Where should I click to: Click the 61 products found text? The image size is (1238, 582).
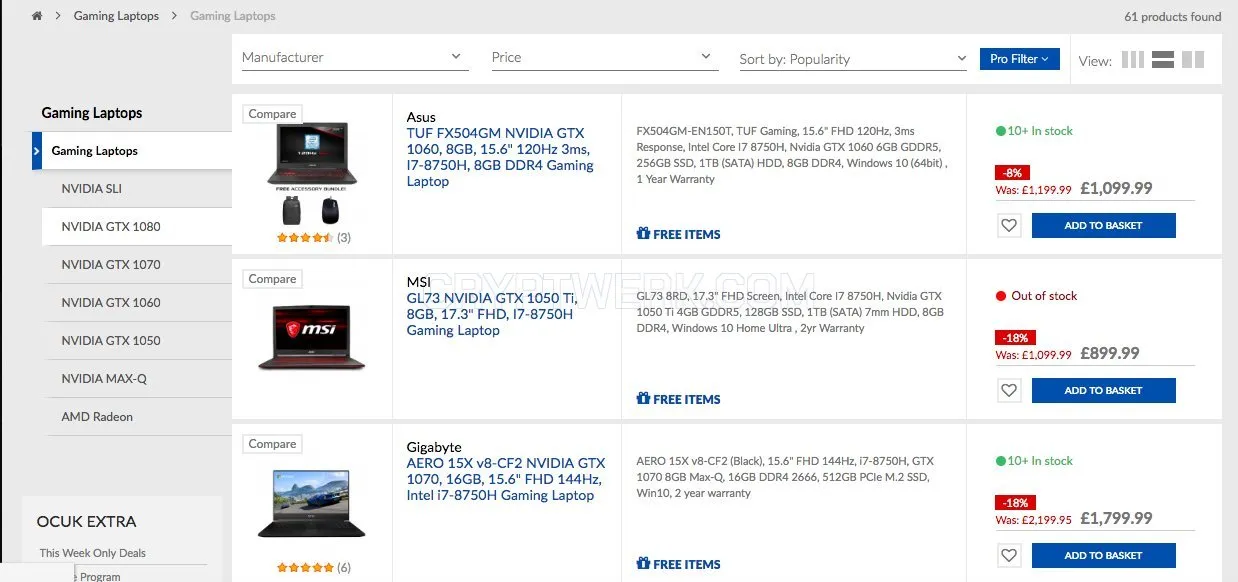point(1172,16)
